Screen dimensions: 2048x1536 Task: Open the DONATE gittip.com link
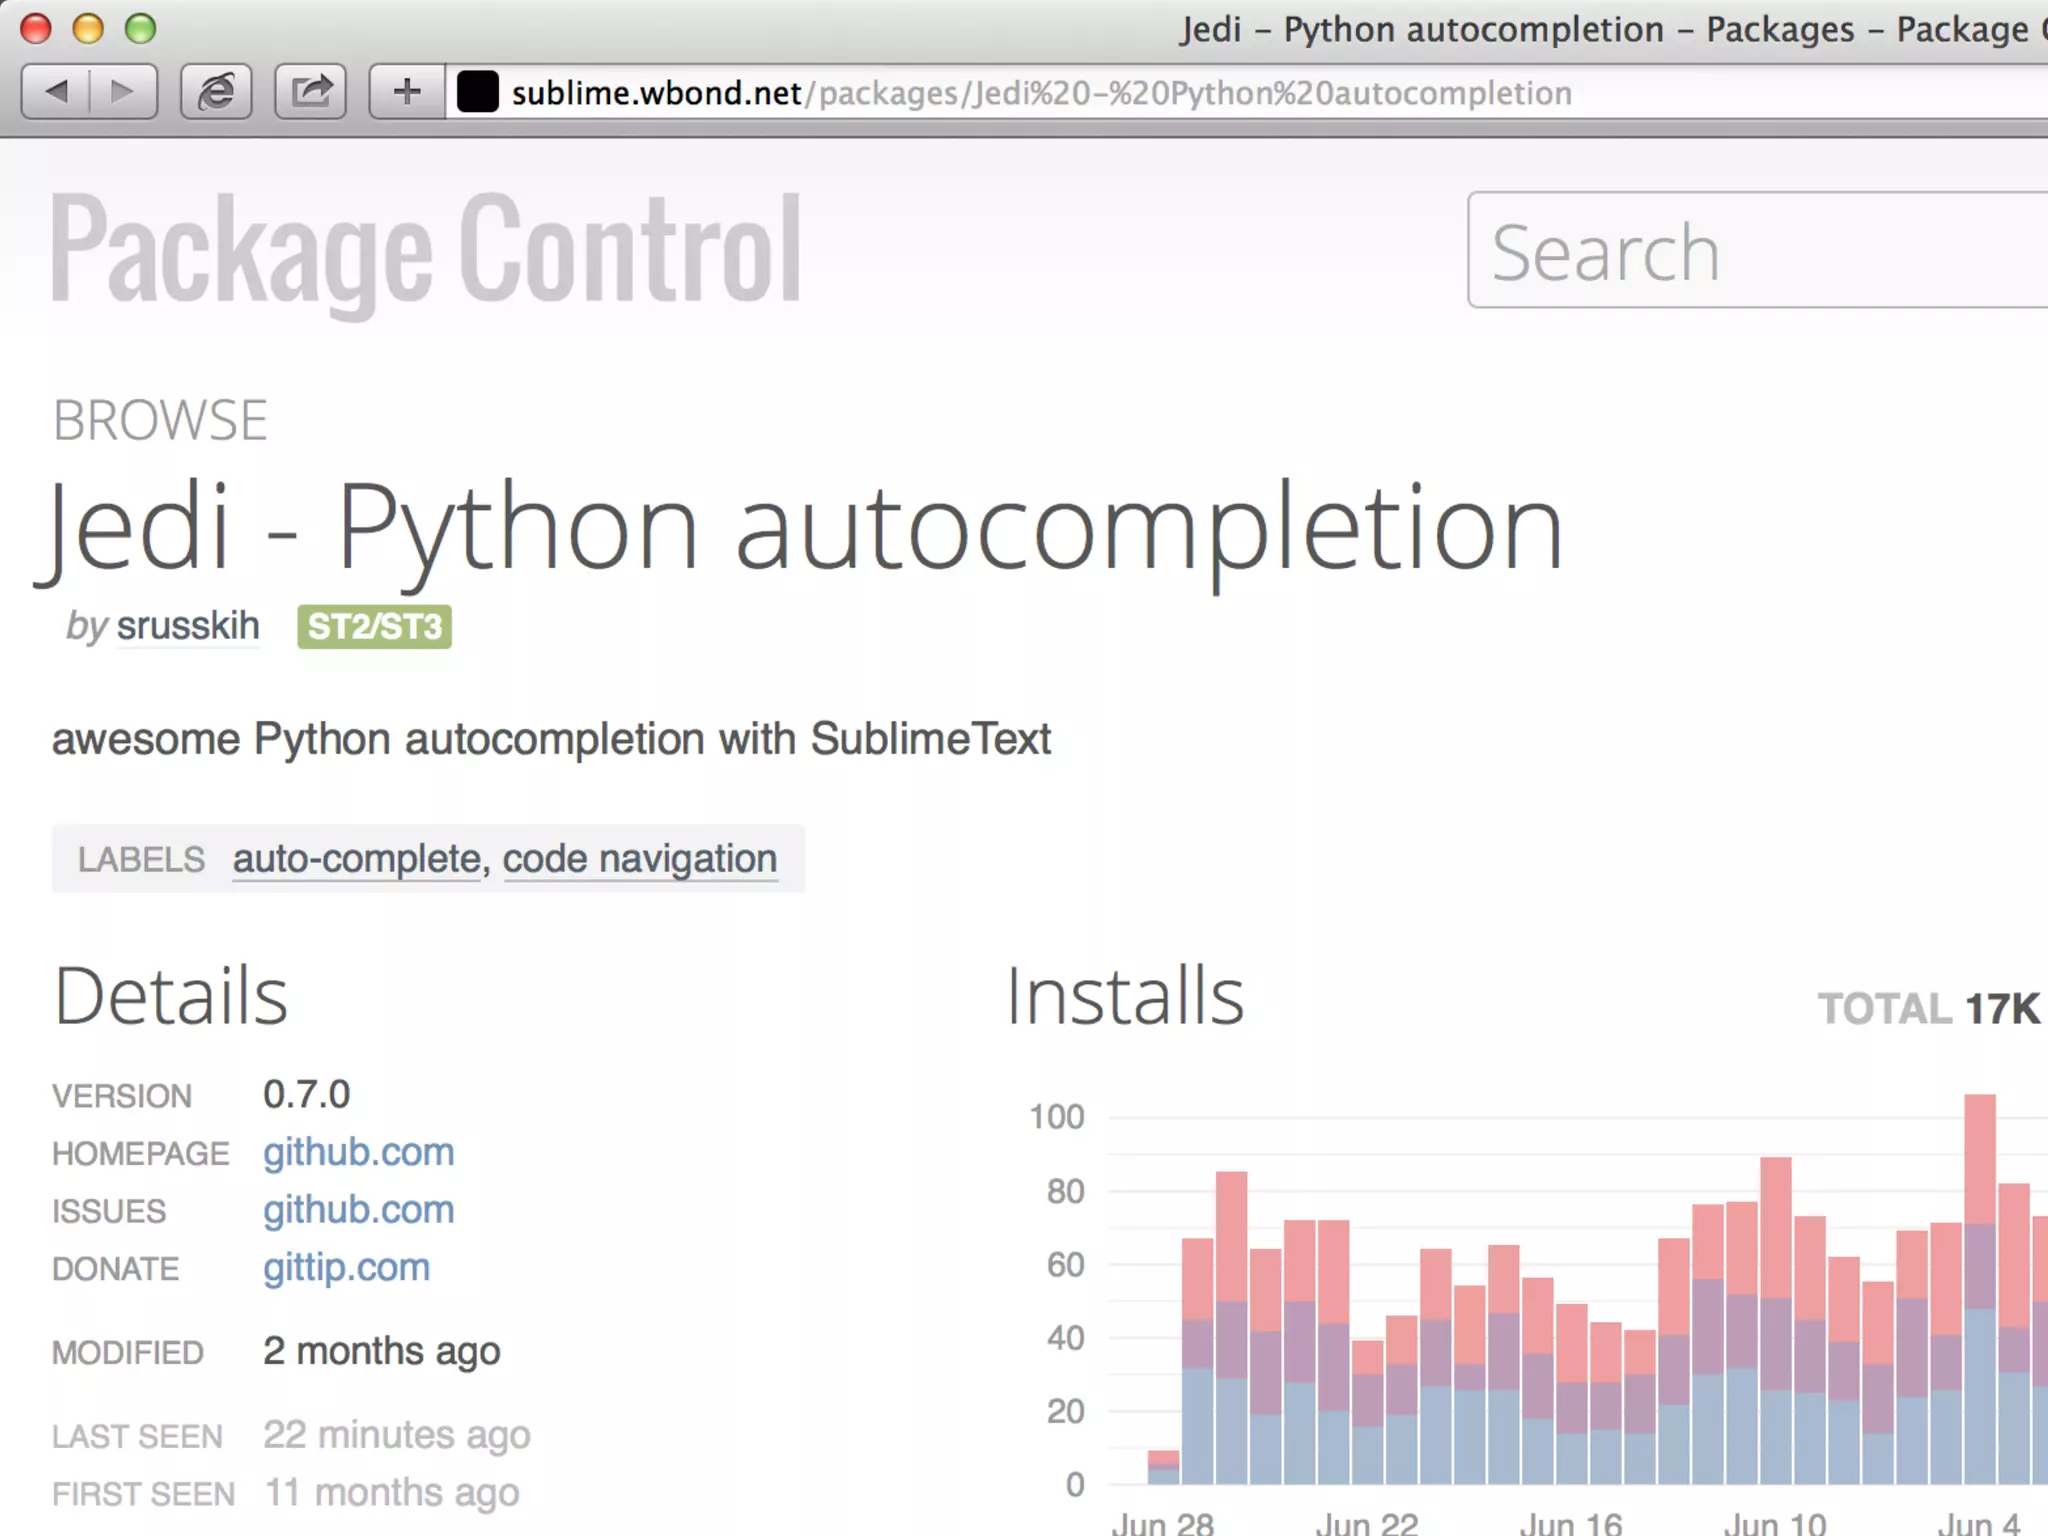[x=346, y=1268]
